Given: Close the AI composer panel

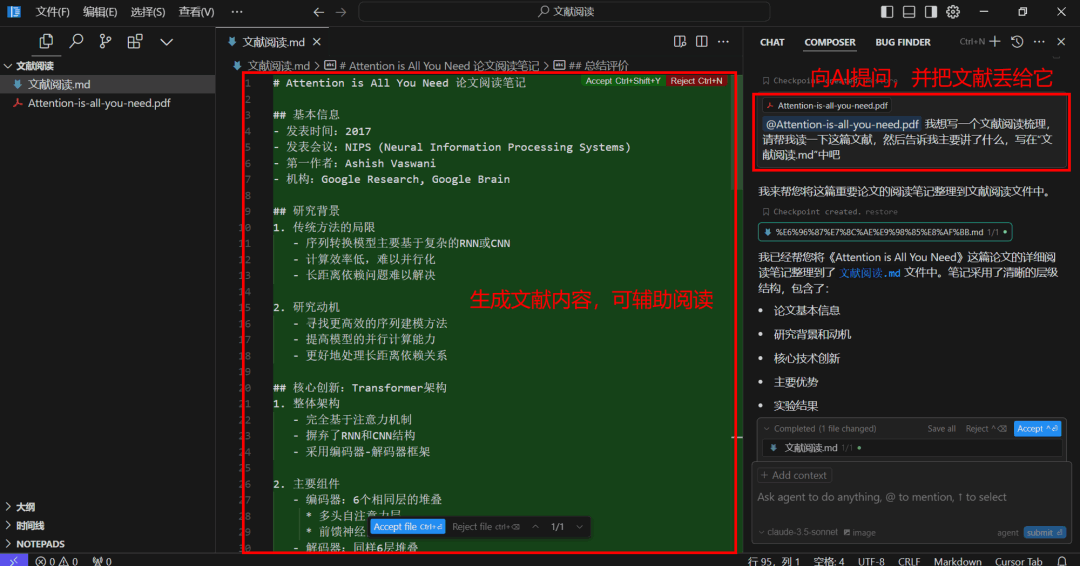Looking at the screenshot, I should (x=1061, y=42).
